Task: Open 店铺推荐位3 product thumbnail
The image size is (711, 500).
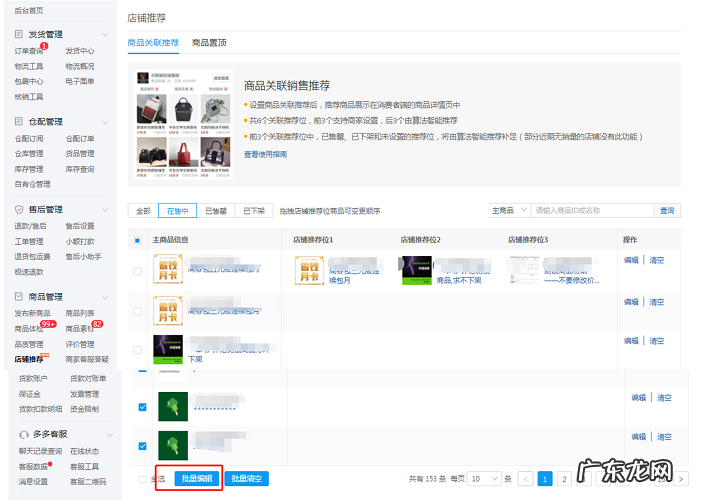Action: (524, 270)
